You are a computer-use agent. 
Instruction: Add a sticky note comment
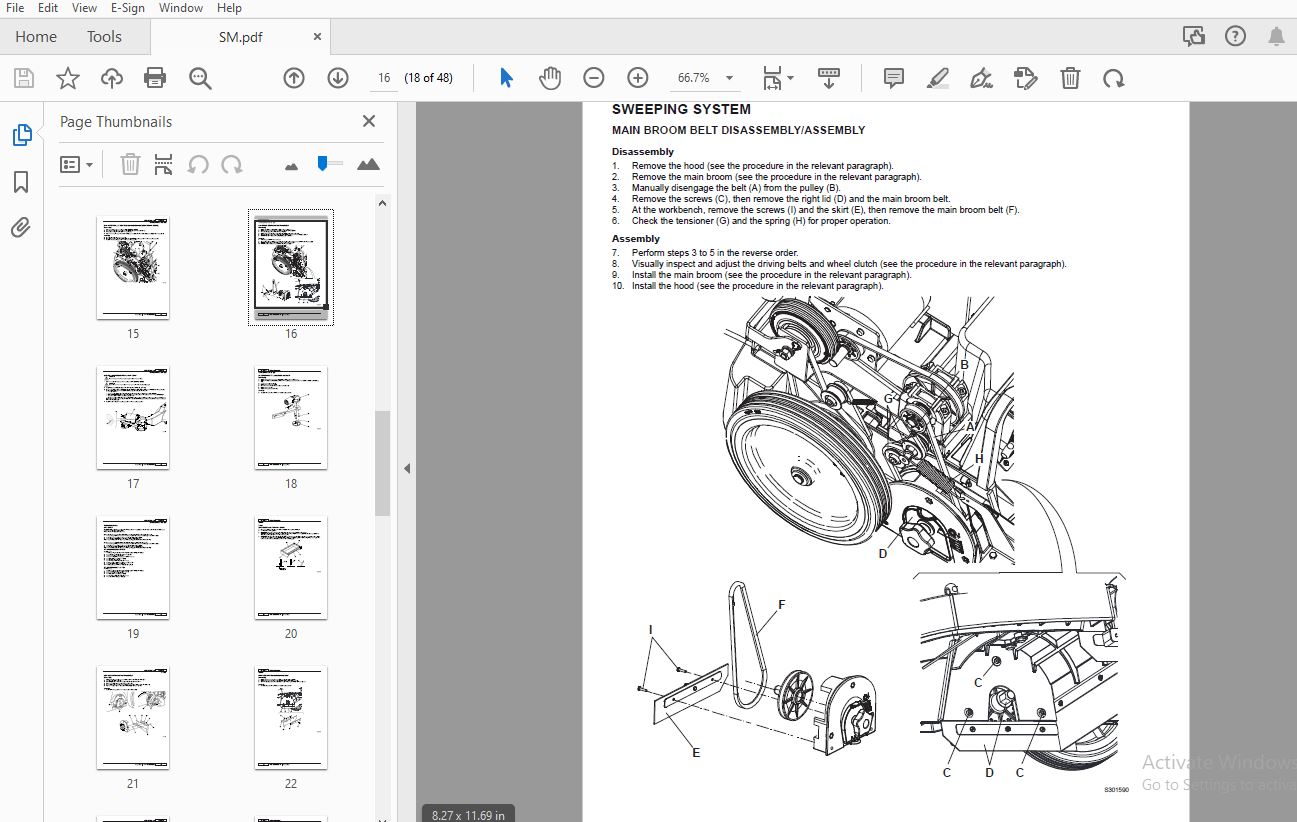click(894, 78)
